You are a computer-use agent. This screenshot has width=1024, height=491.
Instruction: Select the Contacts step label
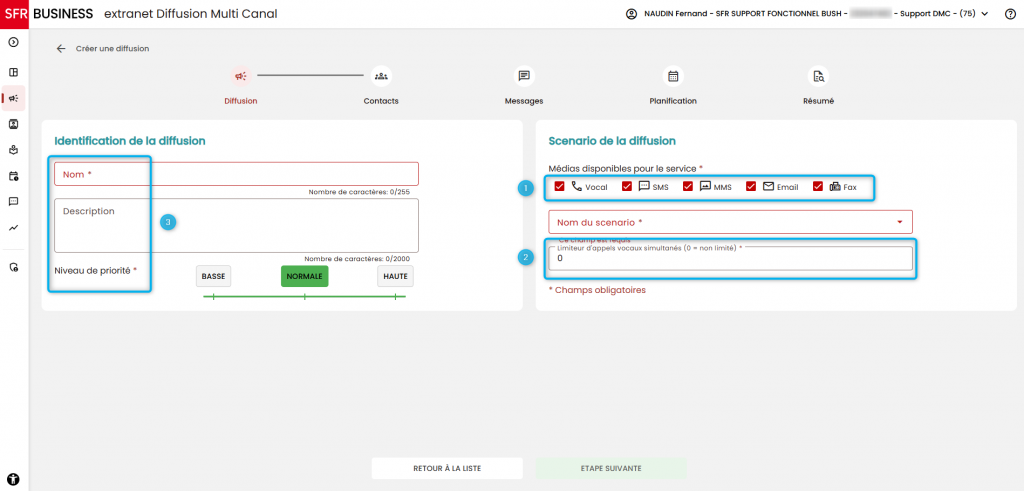point(381,101)
